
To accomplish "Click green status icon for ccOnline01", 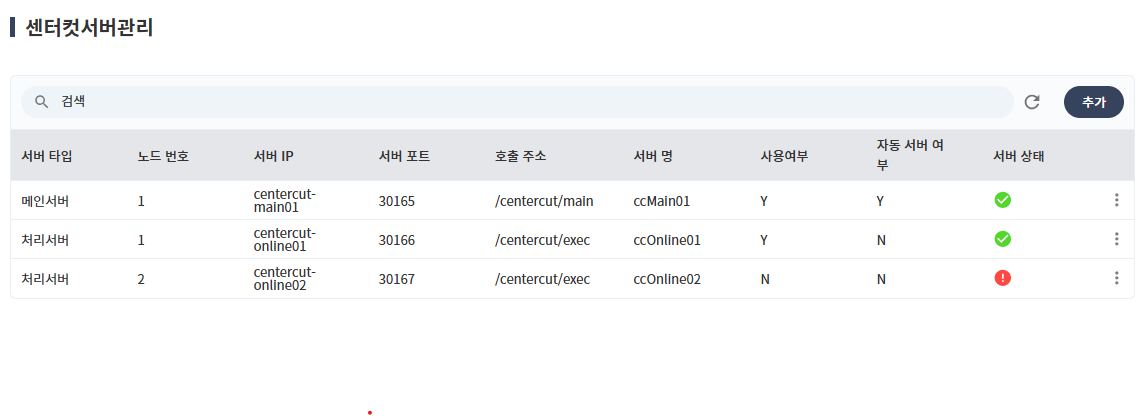I will pyautogui.click(x=1002, y=239).
